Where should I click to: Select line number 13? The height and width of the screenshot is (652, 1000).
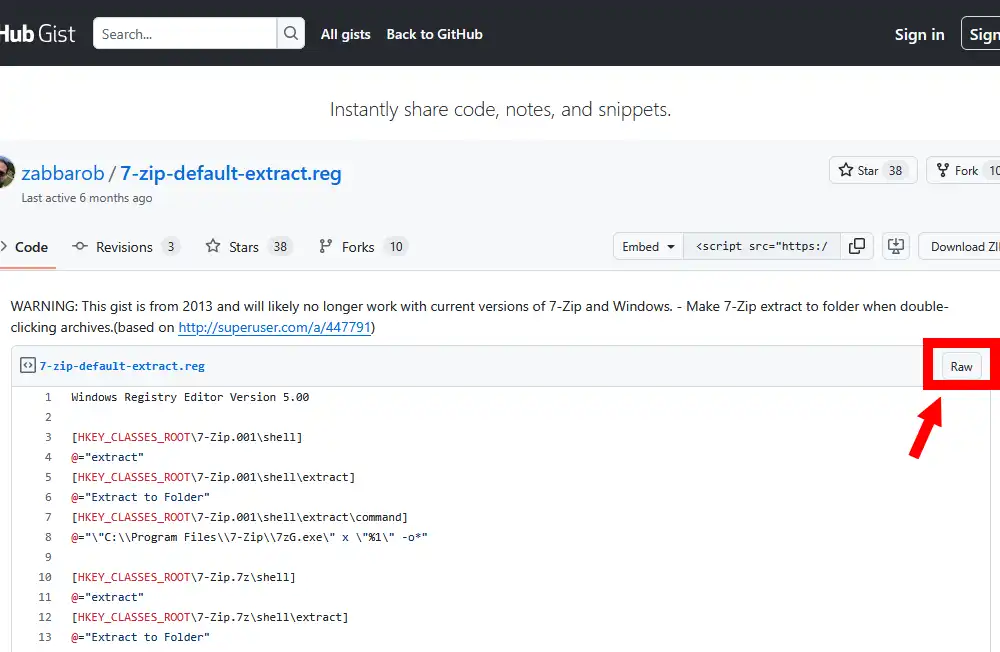click(x=45, y=637)
